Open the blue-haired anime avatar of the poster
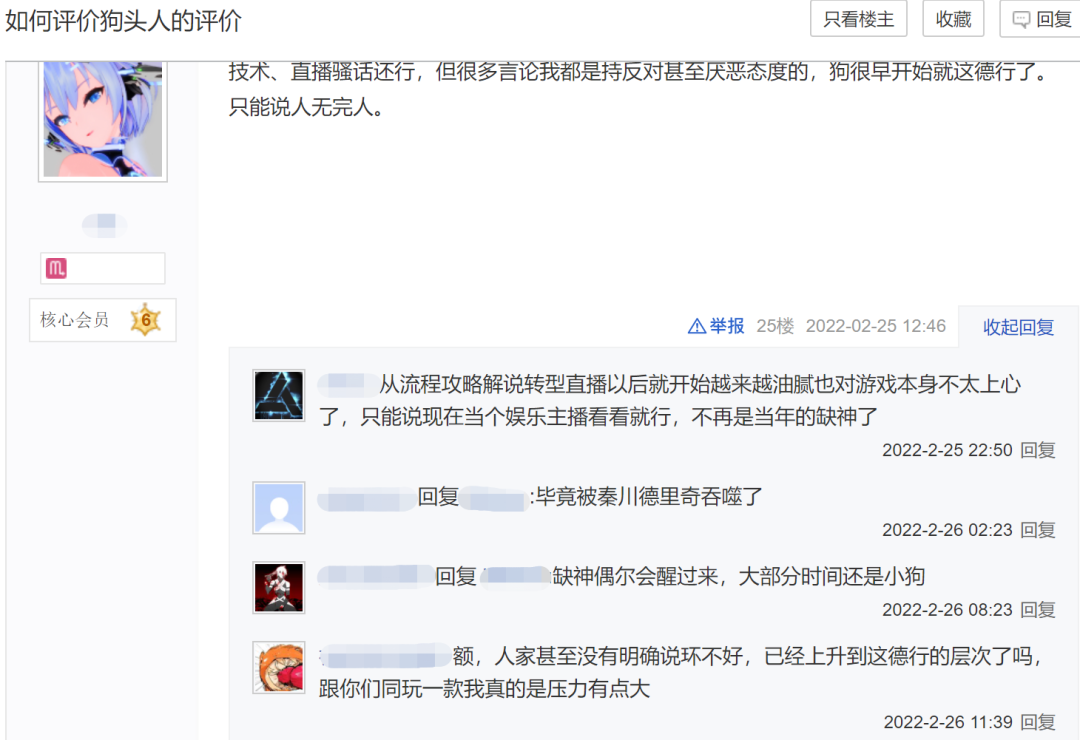This screenshot has height=740, width=1080. (103, 119)
